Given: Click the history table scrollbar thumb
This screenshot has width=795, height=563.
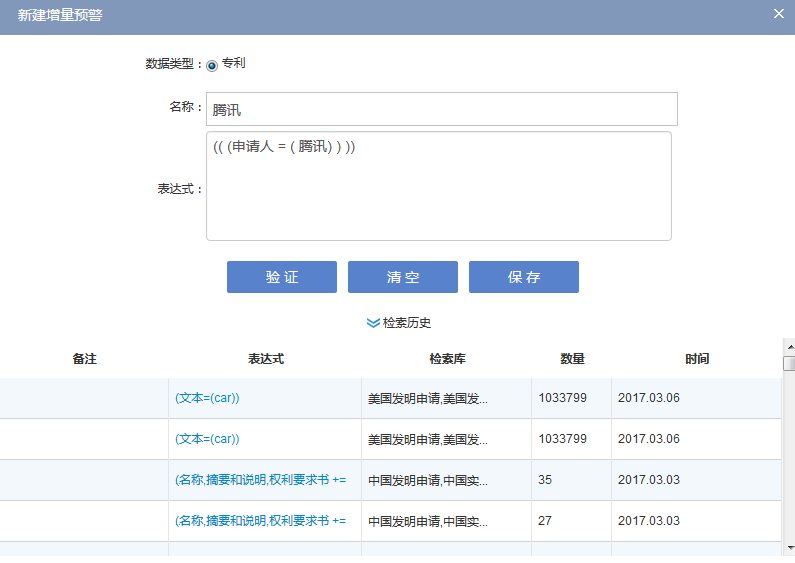Looking at the screenshot, I should click(788, 364).
